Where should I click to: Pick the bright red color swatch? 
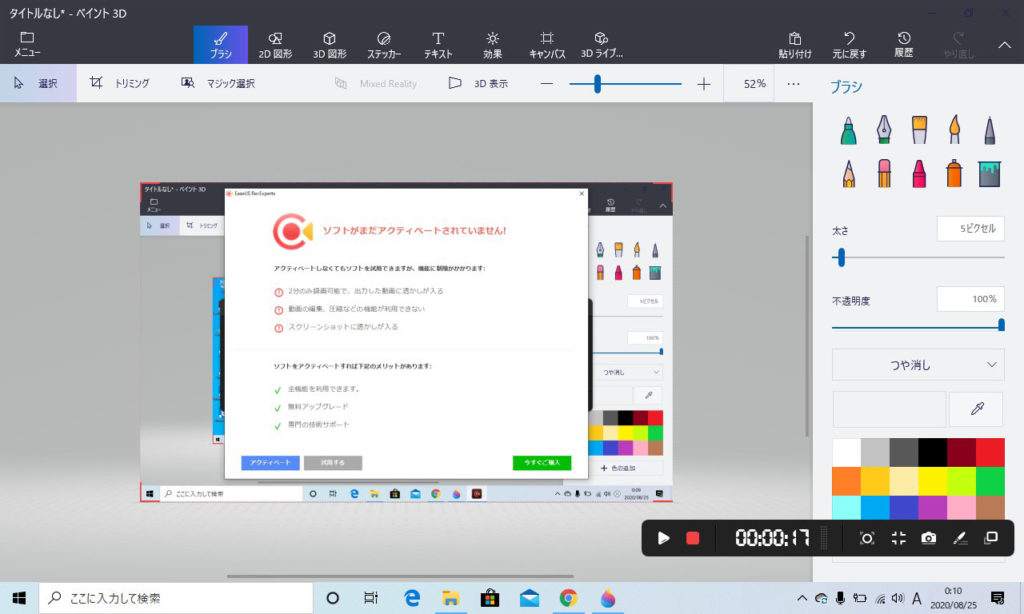[990, 452]
